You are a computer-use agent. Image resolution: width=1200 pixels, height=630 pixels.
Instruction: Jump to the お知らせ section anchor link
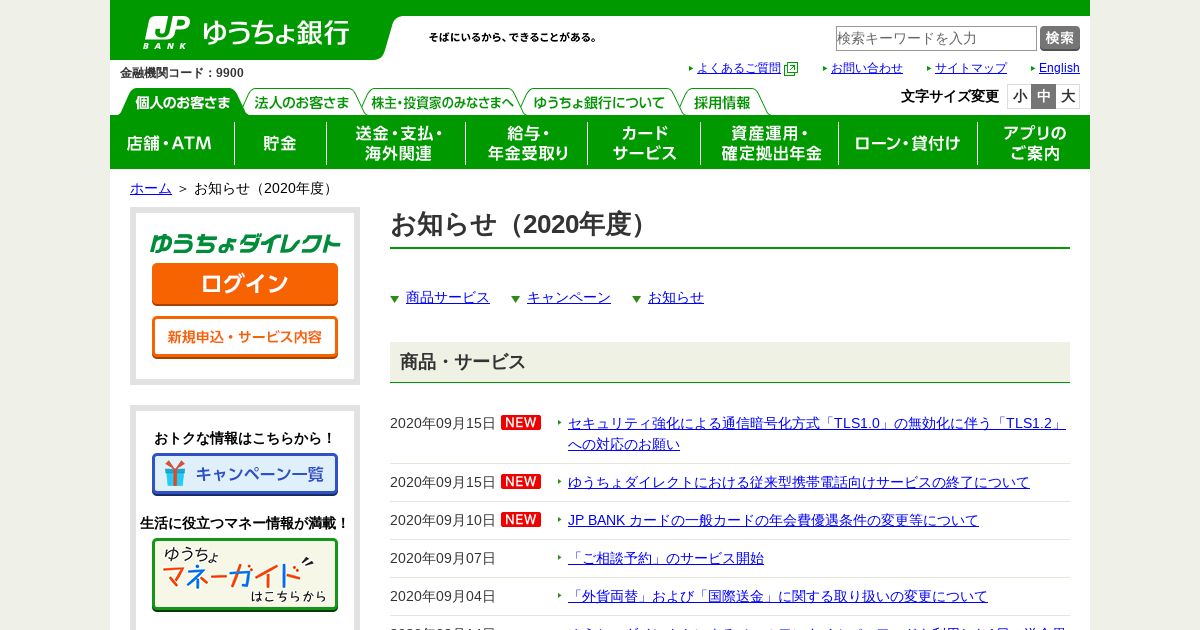pyautogui.click(x=676, y=297)
